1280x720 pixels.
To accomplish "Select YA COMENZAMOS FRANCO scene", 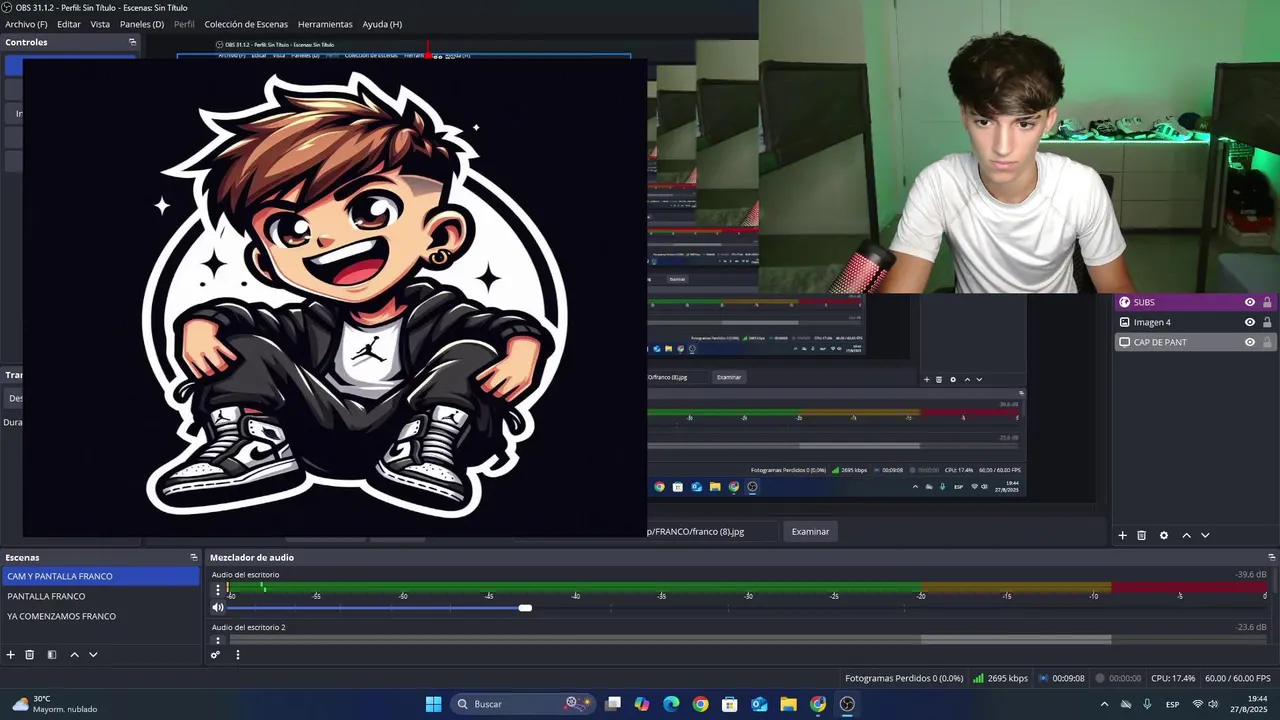I will click(x=101, y=616).
